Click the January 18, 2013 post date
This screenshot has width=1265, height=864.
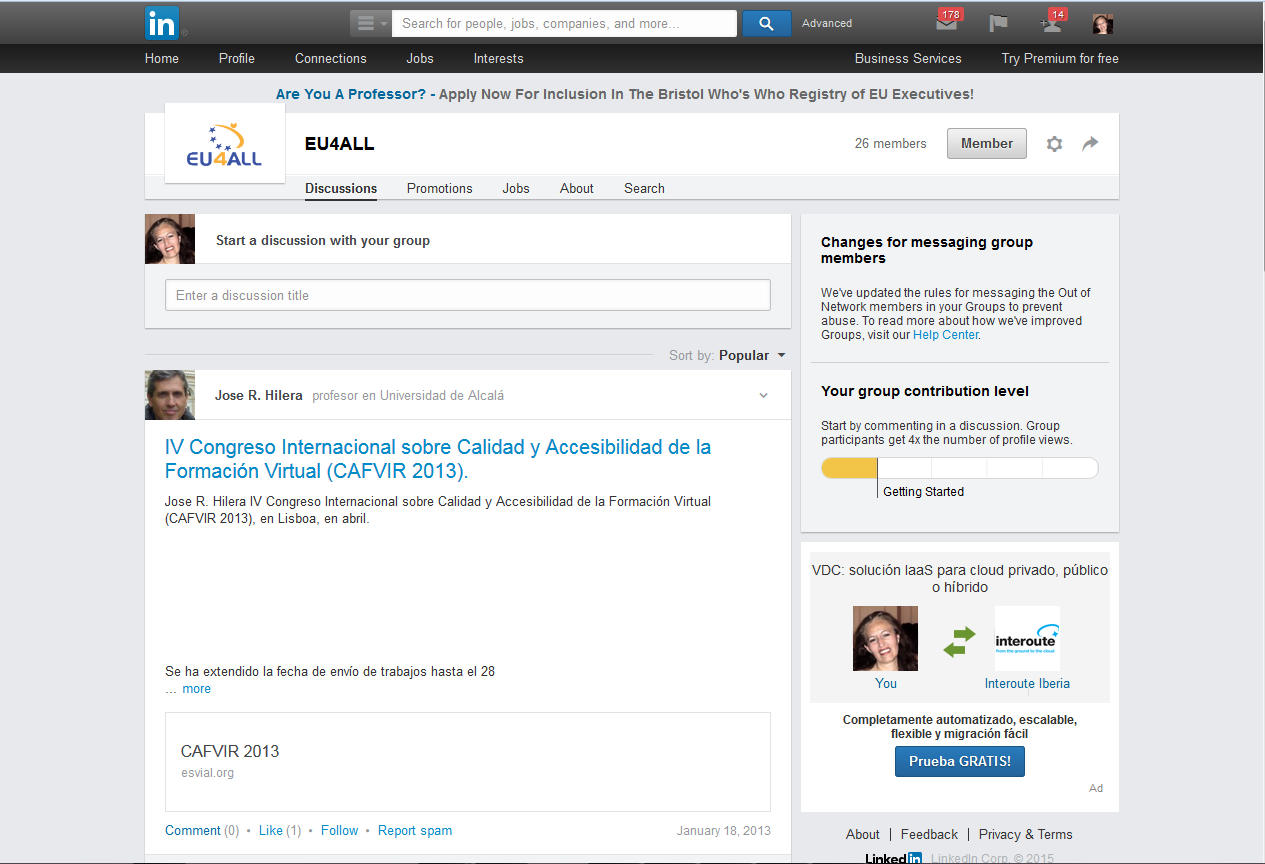724,830
